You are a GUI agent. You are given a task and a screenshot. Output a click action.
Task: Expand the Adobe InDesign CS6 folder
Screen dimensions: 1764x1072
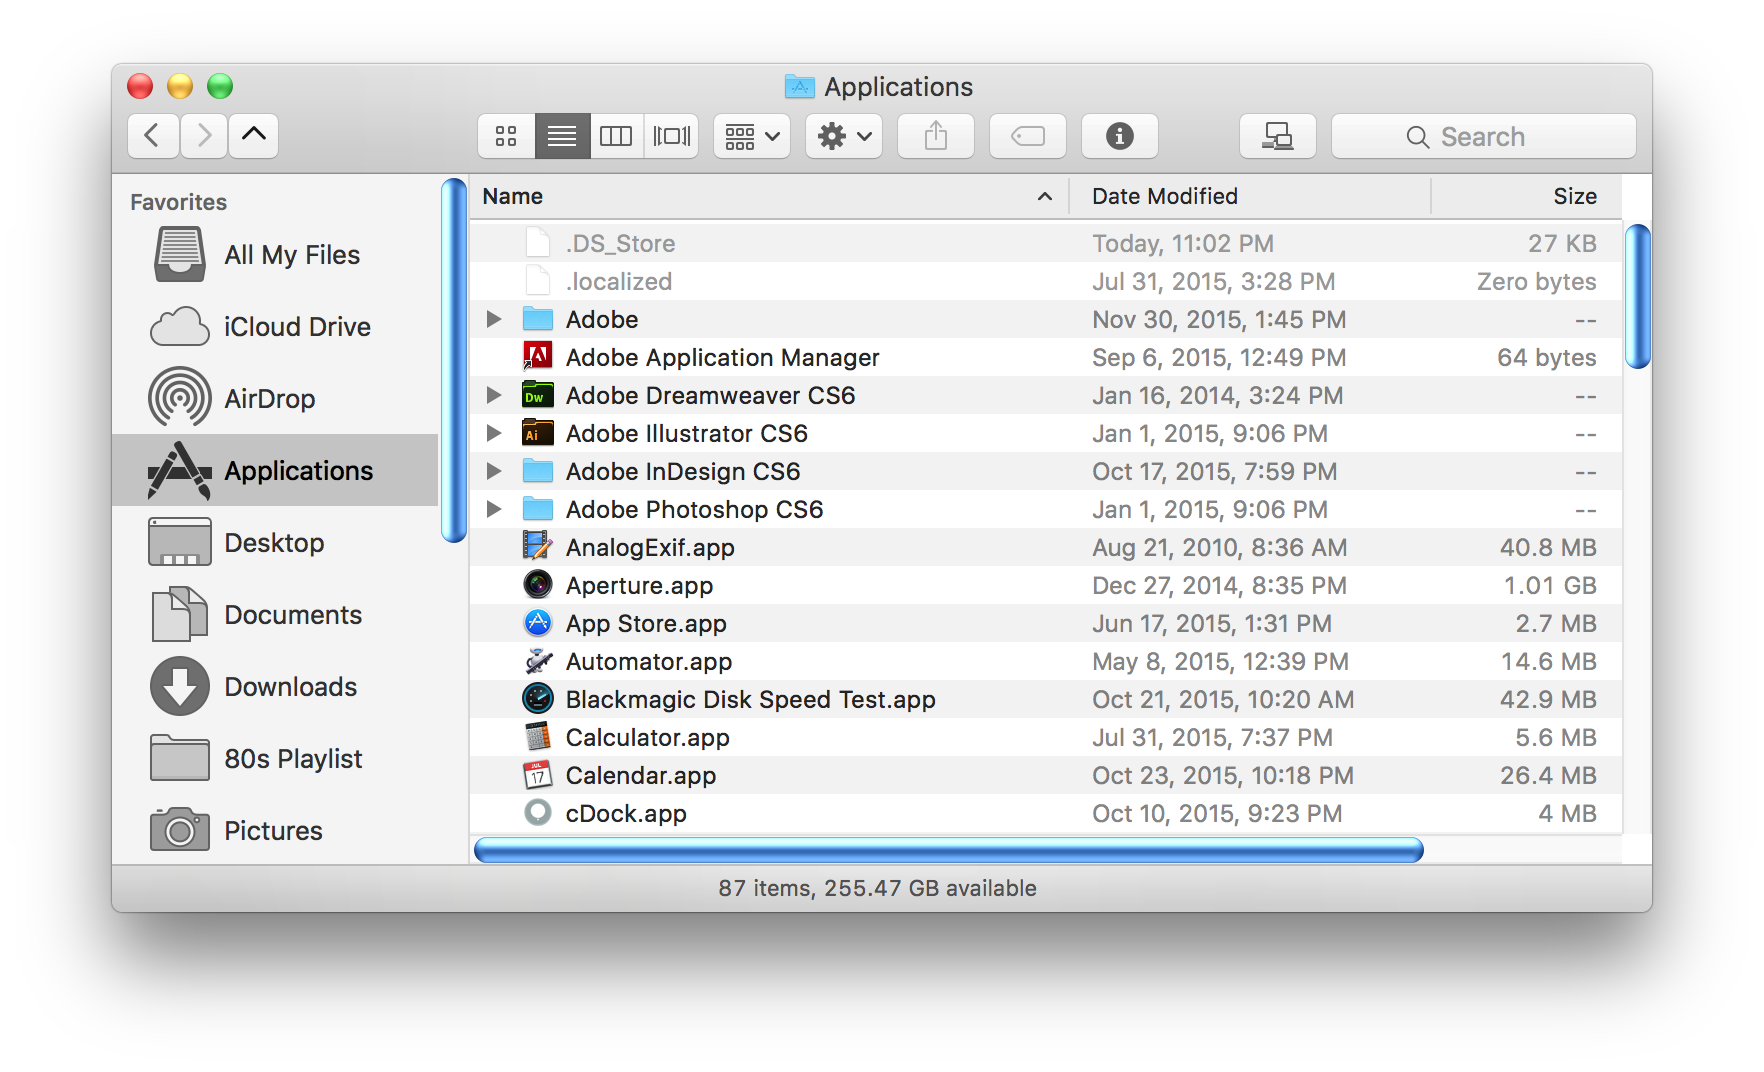coord(494,471)
